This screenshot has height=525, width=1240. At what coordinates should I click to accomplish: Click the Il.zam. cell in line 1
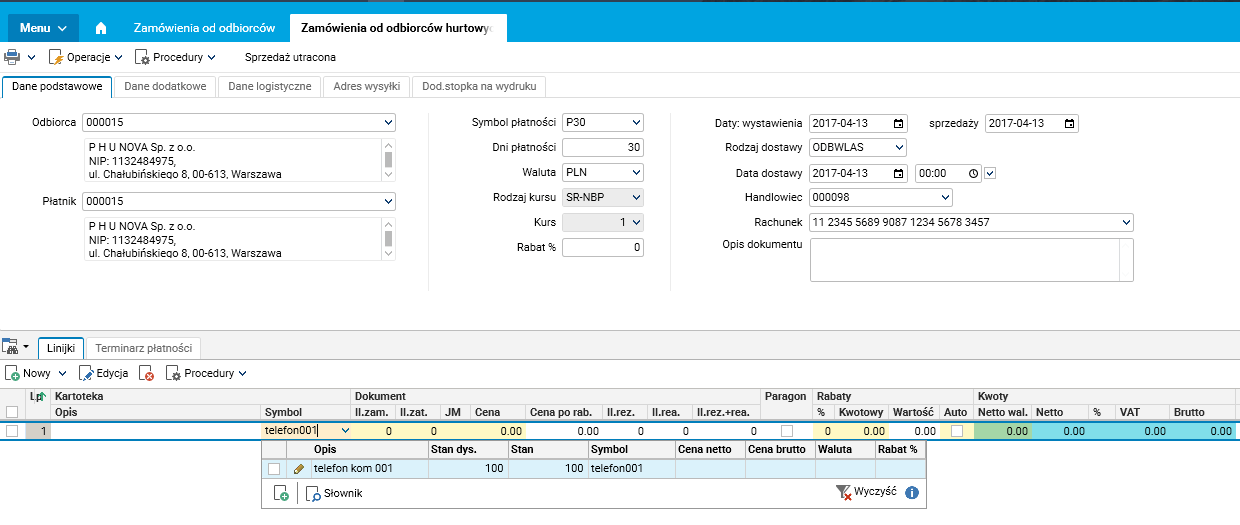click(x=372, y=431)
